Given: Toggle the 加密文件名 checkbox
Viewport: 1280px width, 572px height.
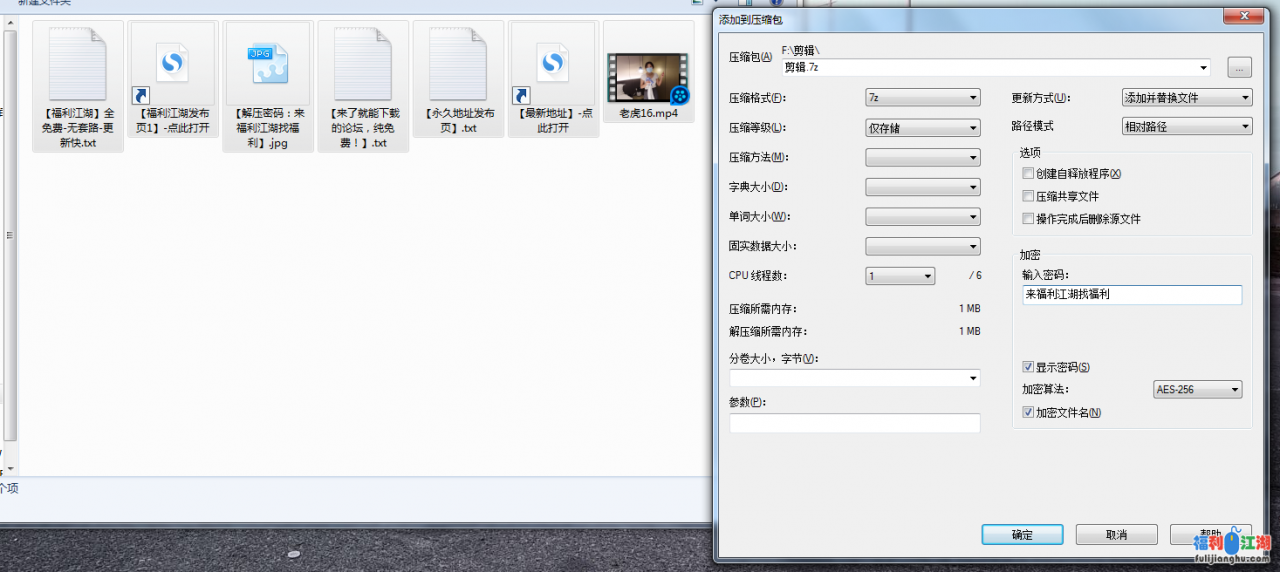Looking at the screenshot, I should [x=1028, y=412].
